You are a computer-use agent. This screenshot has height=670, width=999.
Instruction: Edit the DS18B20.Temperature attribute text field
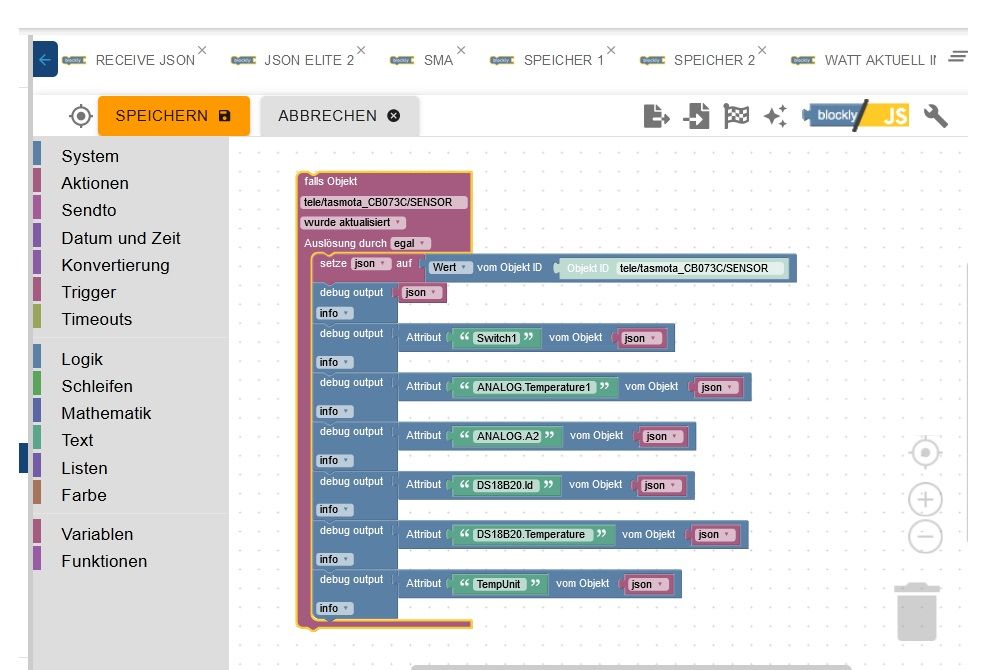click(x=531, y=534)
